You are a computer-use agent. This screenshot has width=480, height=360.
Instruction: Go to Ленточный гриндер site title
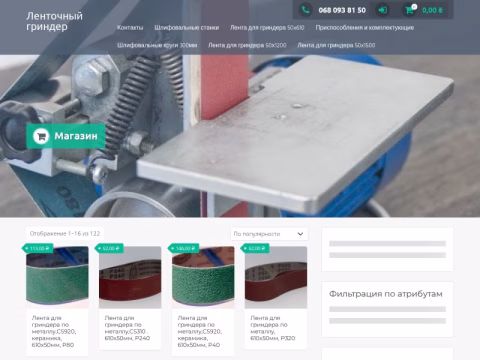pyautogui.click(x=54, y=21)
